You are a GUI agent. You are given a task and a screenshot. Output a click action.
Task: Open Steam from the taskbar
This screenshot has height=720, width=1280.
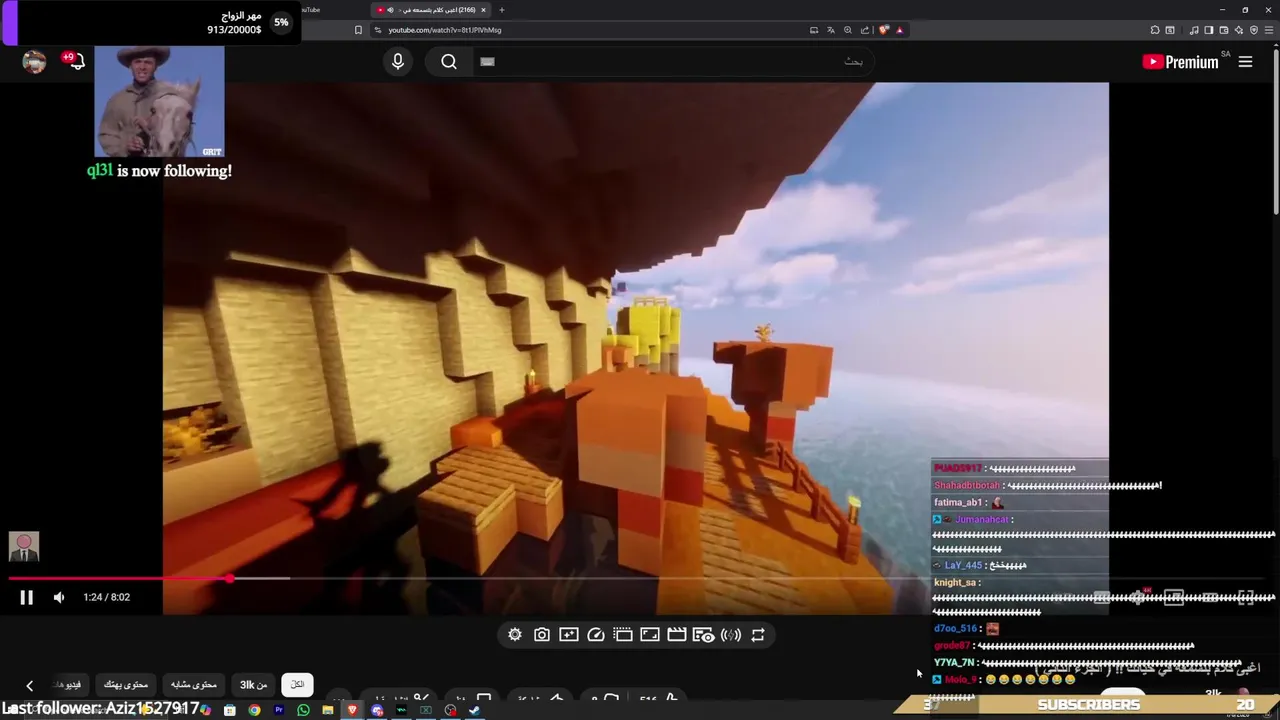click(474, 710)
